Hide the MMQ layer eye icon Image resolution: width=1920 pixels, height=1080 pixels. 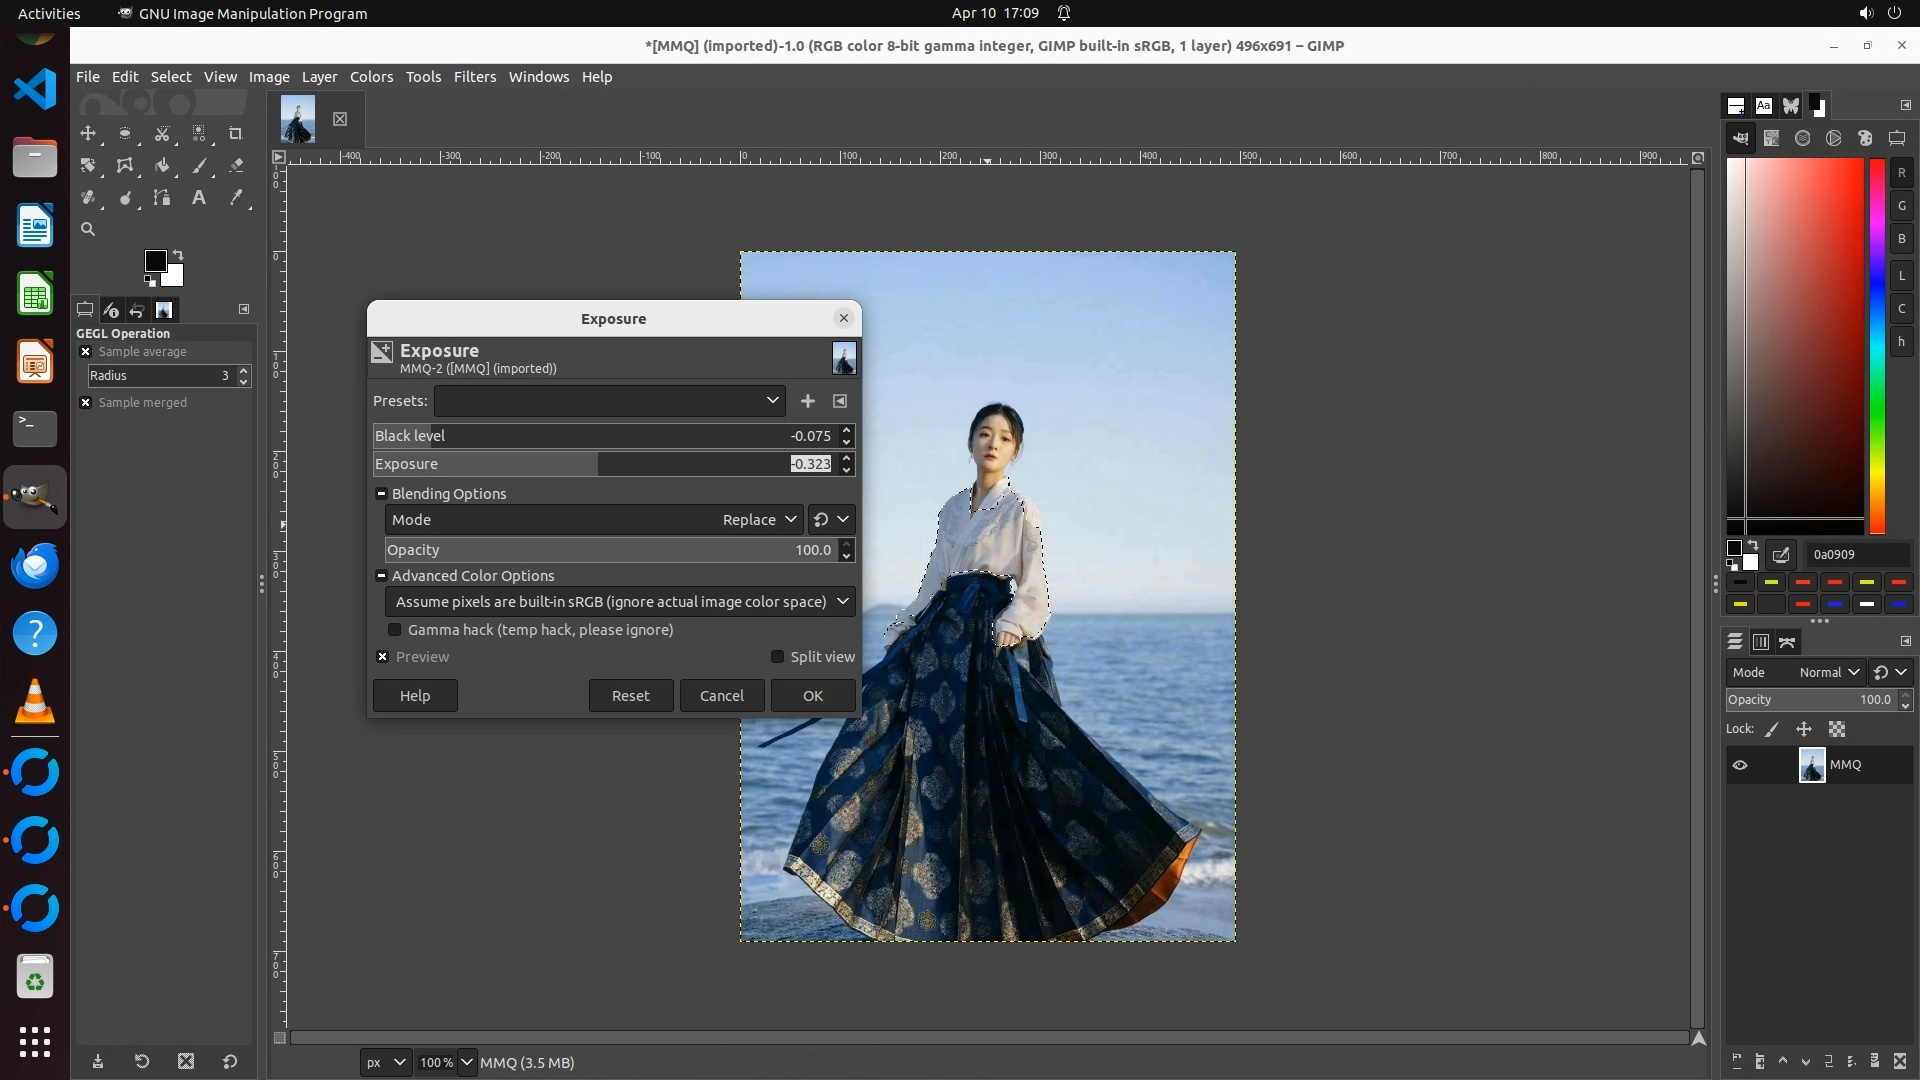tap(1740, 765)
